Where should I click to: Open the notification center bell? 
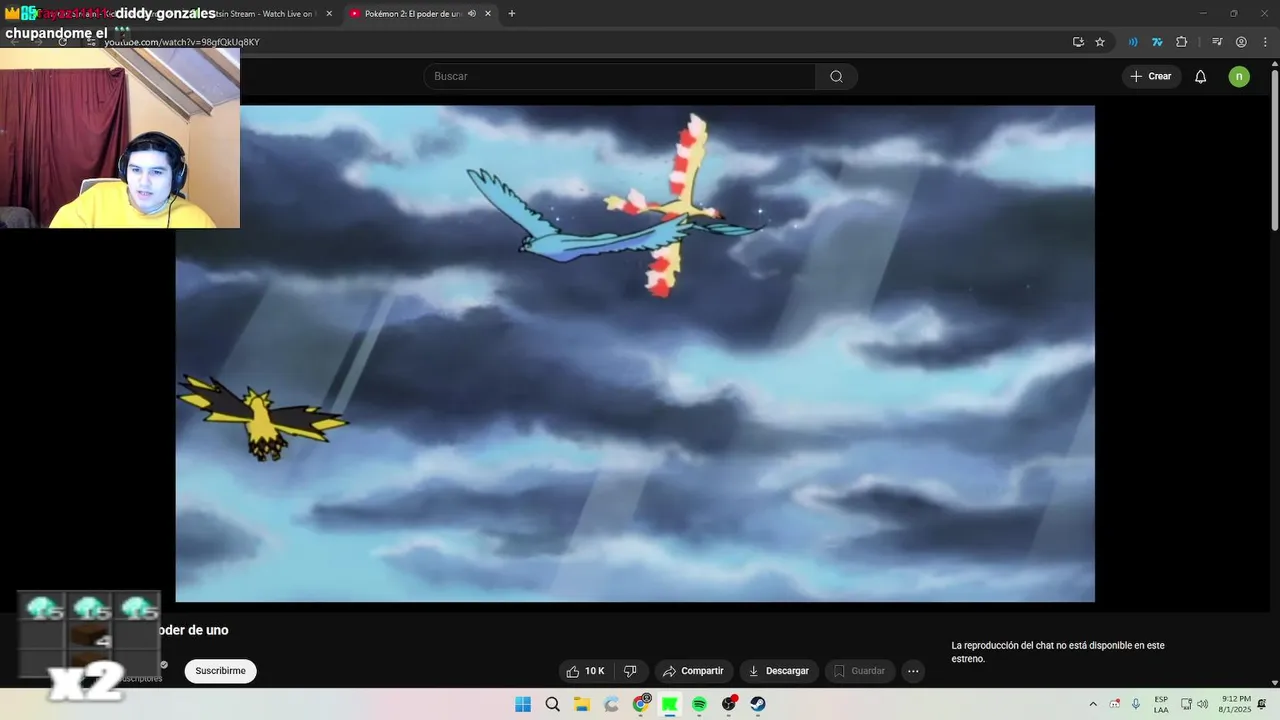(1262, 704)
